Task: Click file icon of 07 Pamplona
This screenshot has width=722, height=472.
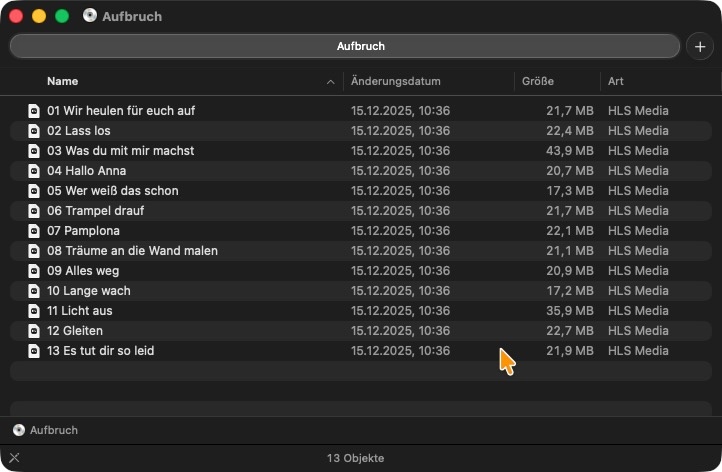Action: click(x=34, y=231)
